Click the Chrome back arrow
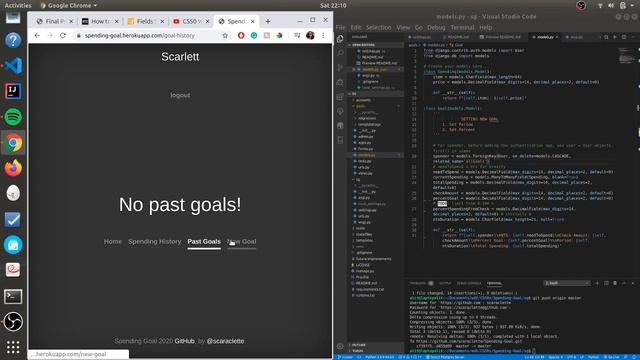The height and width of the screenshot is (360, 640). [x=37, y=36]
